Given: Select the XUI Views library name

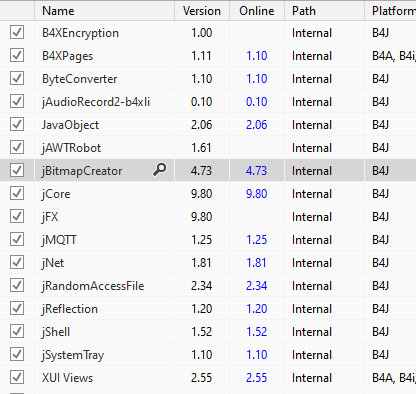Looking at the screenshot, I should [67, 378].
